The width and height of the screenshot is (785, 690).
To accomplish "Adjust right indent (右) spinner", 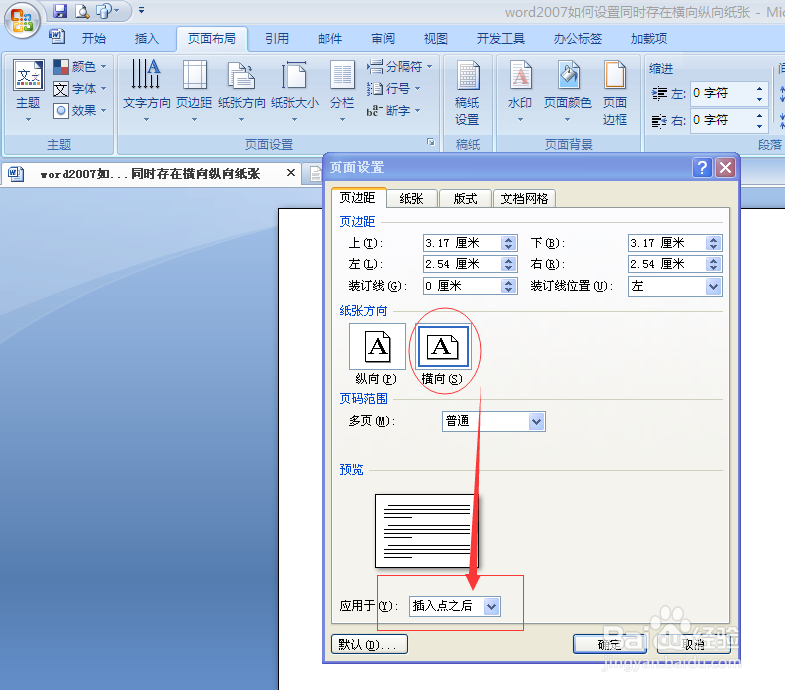I will (759, 120).
